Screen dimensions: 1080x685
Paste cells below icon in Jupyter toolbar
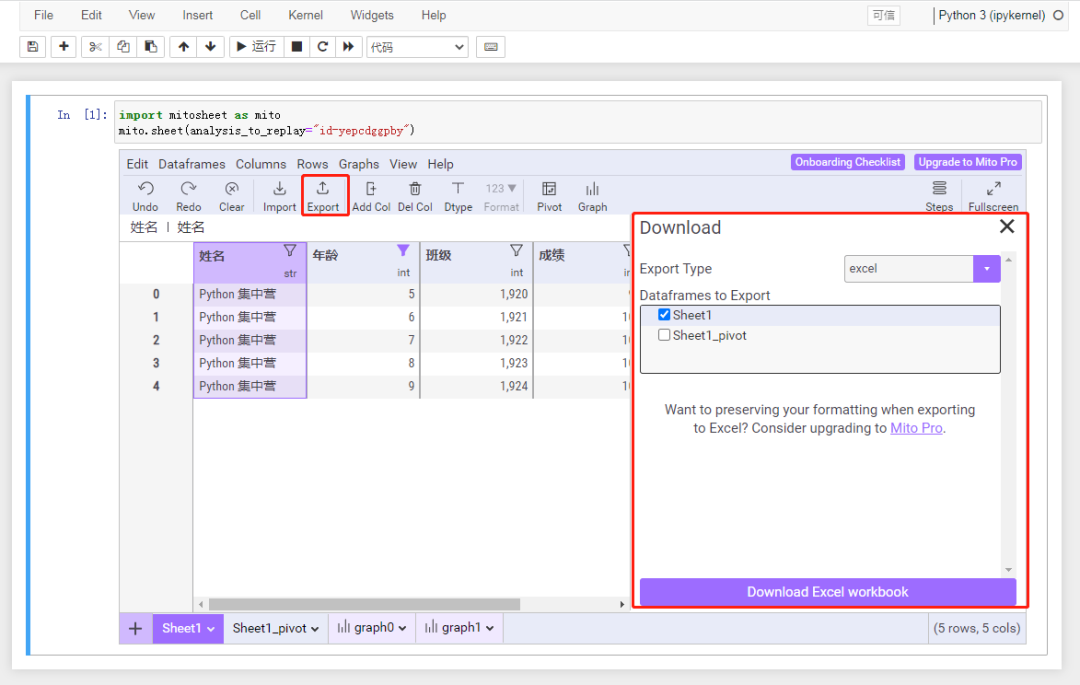pyautogui.click(x=151, y=47)
